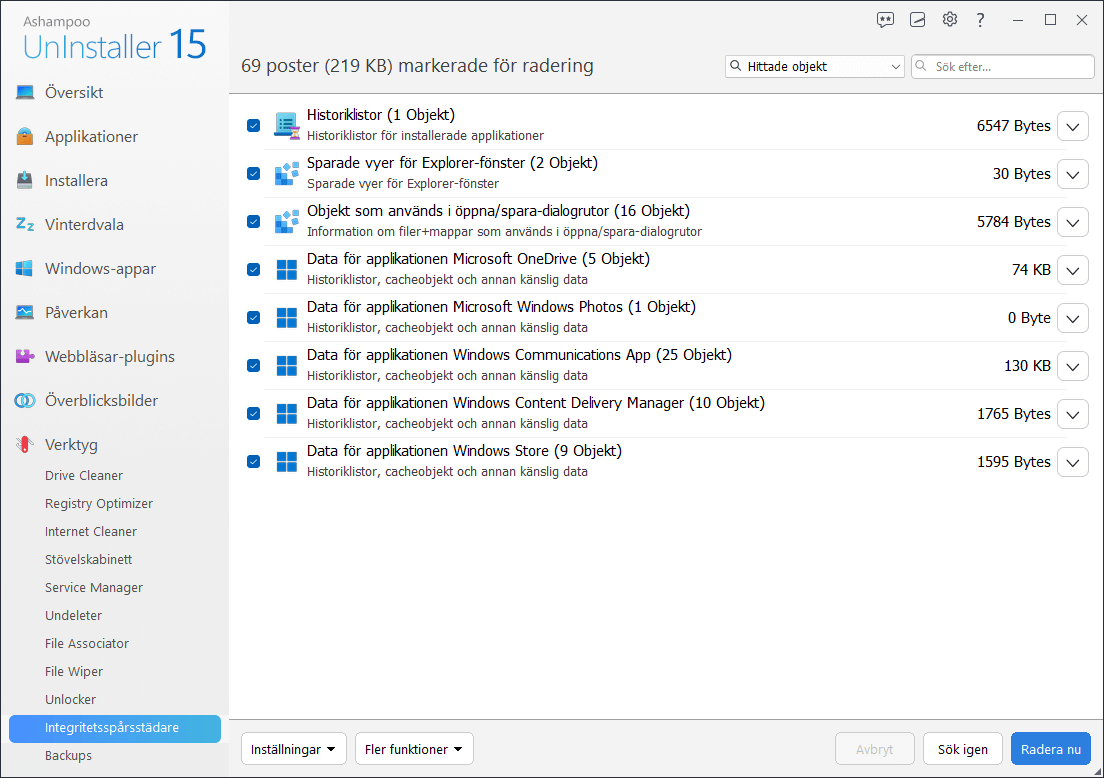Viewport: 1104px width, 778px height.
Task: Click the Windows Communications App data icon
Action: click(287, 365)
